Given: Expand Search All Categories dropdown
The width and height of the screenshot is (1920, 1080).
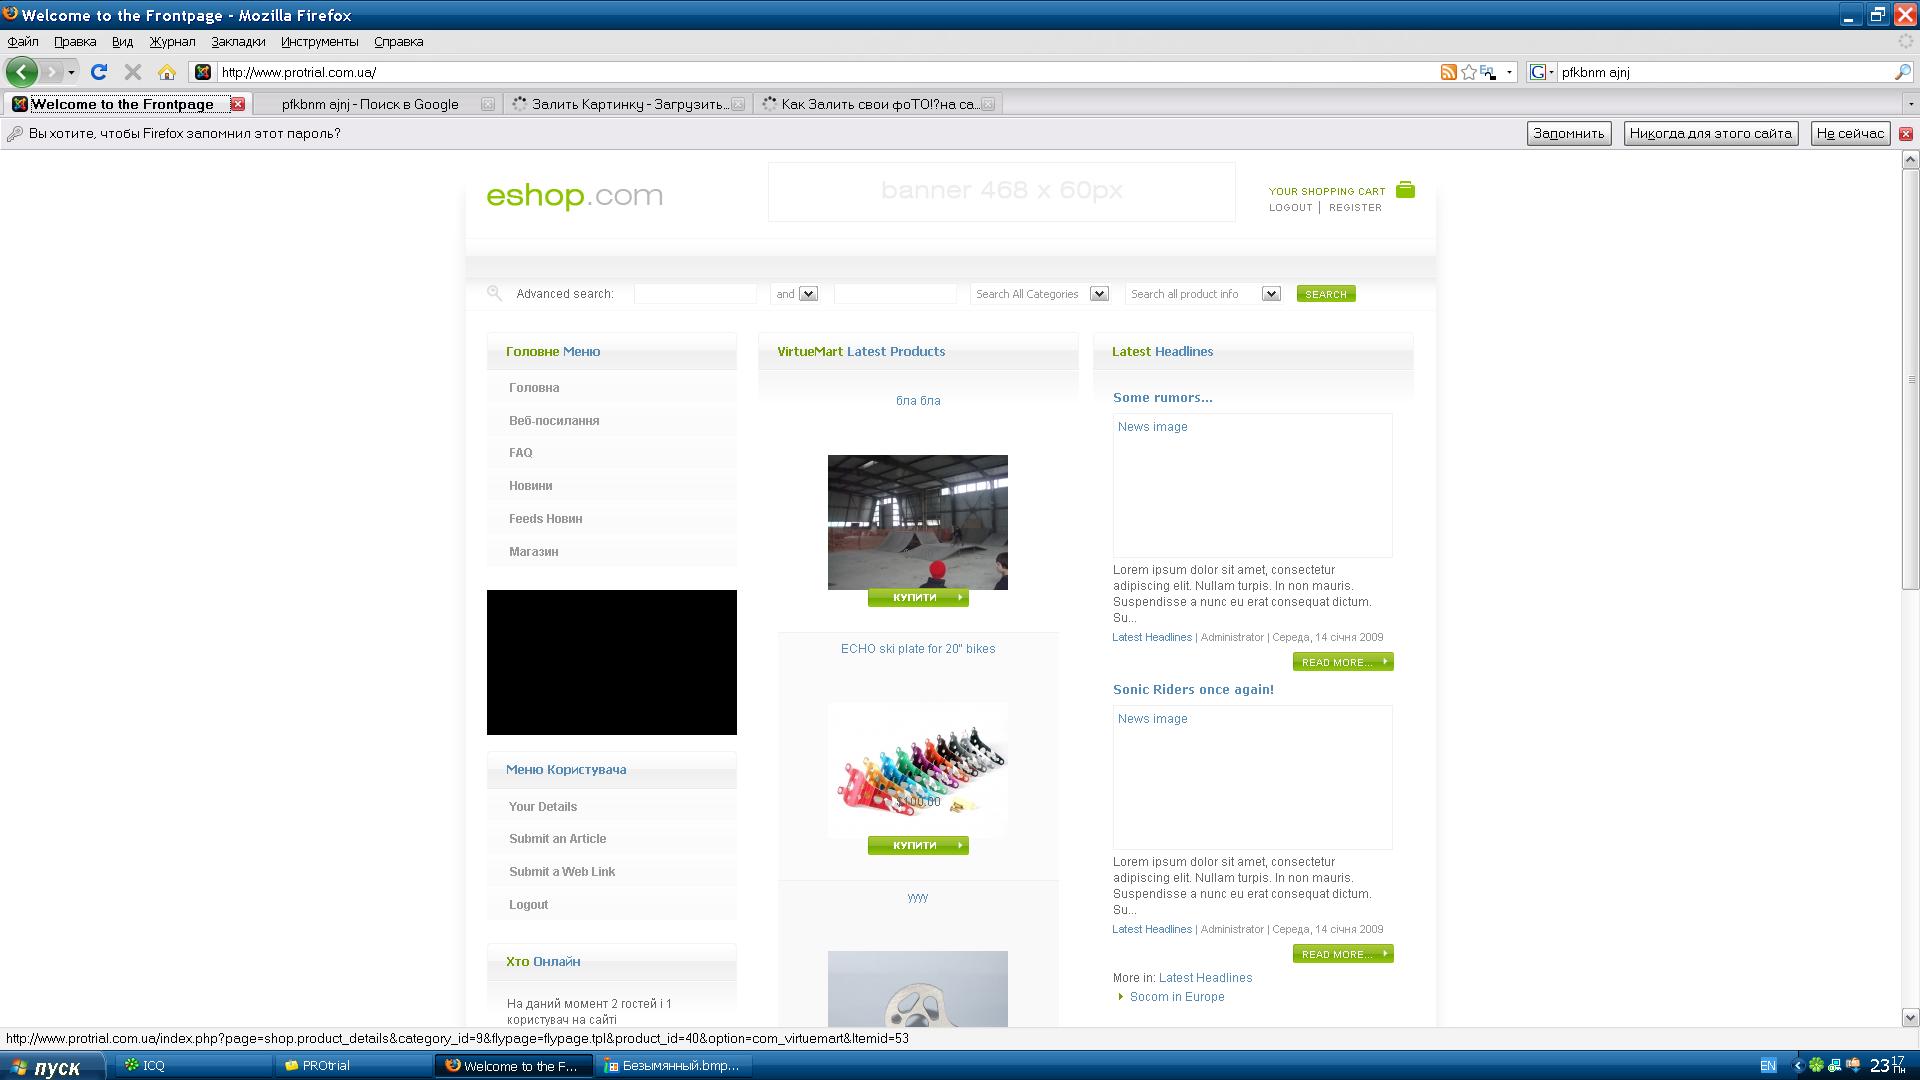Looking at the screenshot, I should [x=1099, y=294].
